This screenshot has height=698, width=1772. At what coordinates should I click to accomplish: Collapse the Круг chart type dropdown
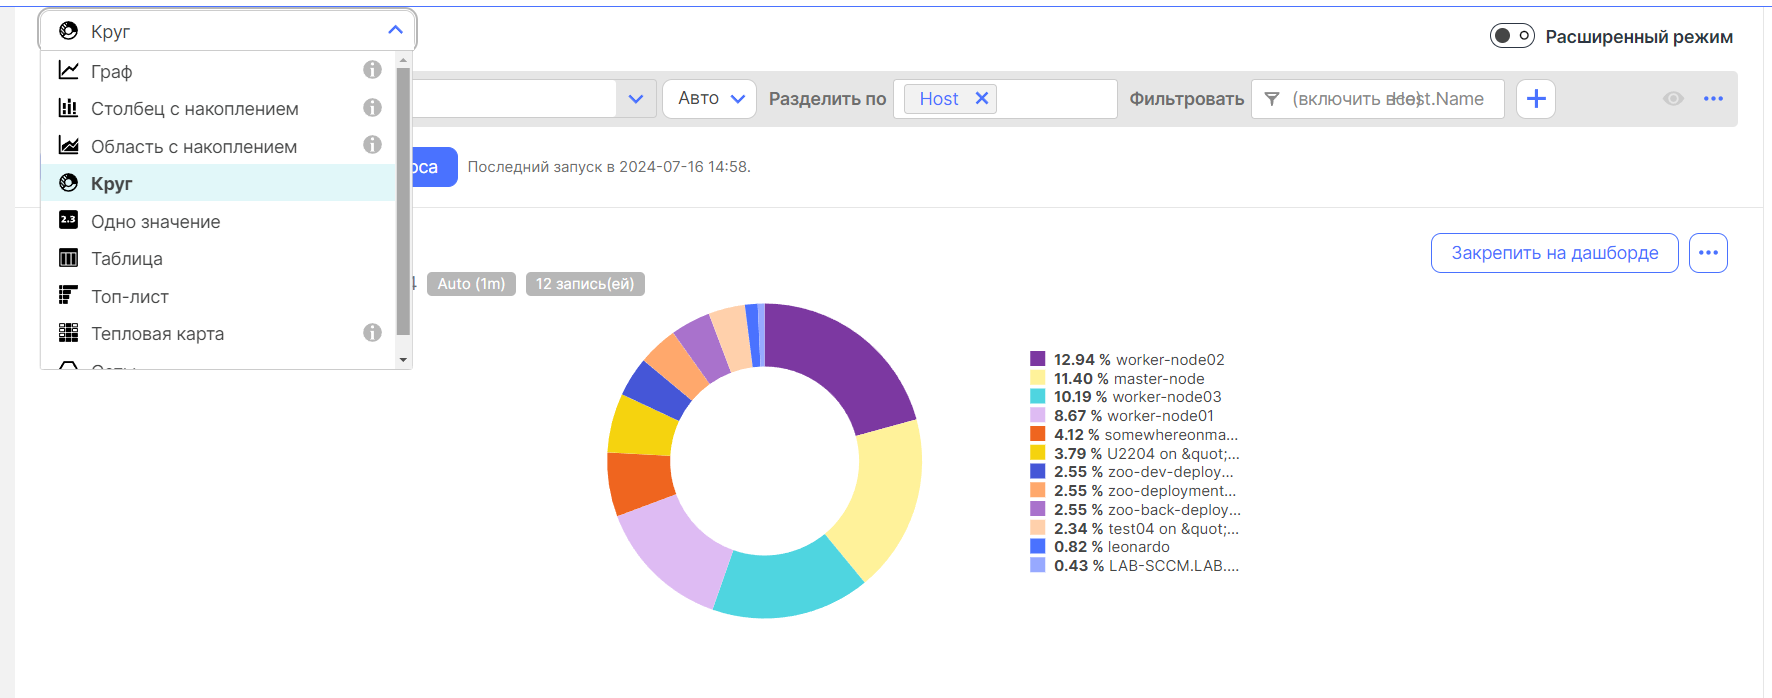click(395, 30)
